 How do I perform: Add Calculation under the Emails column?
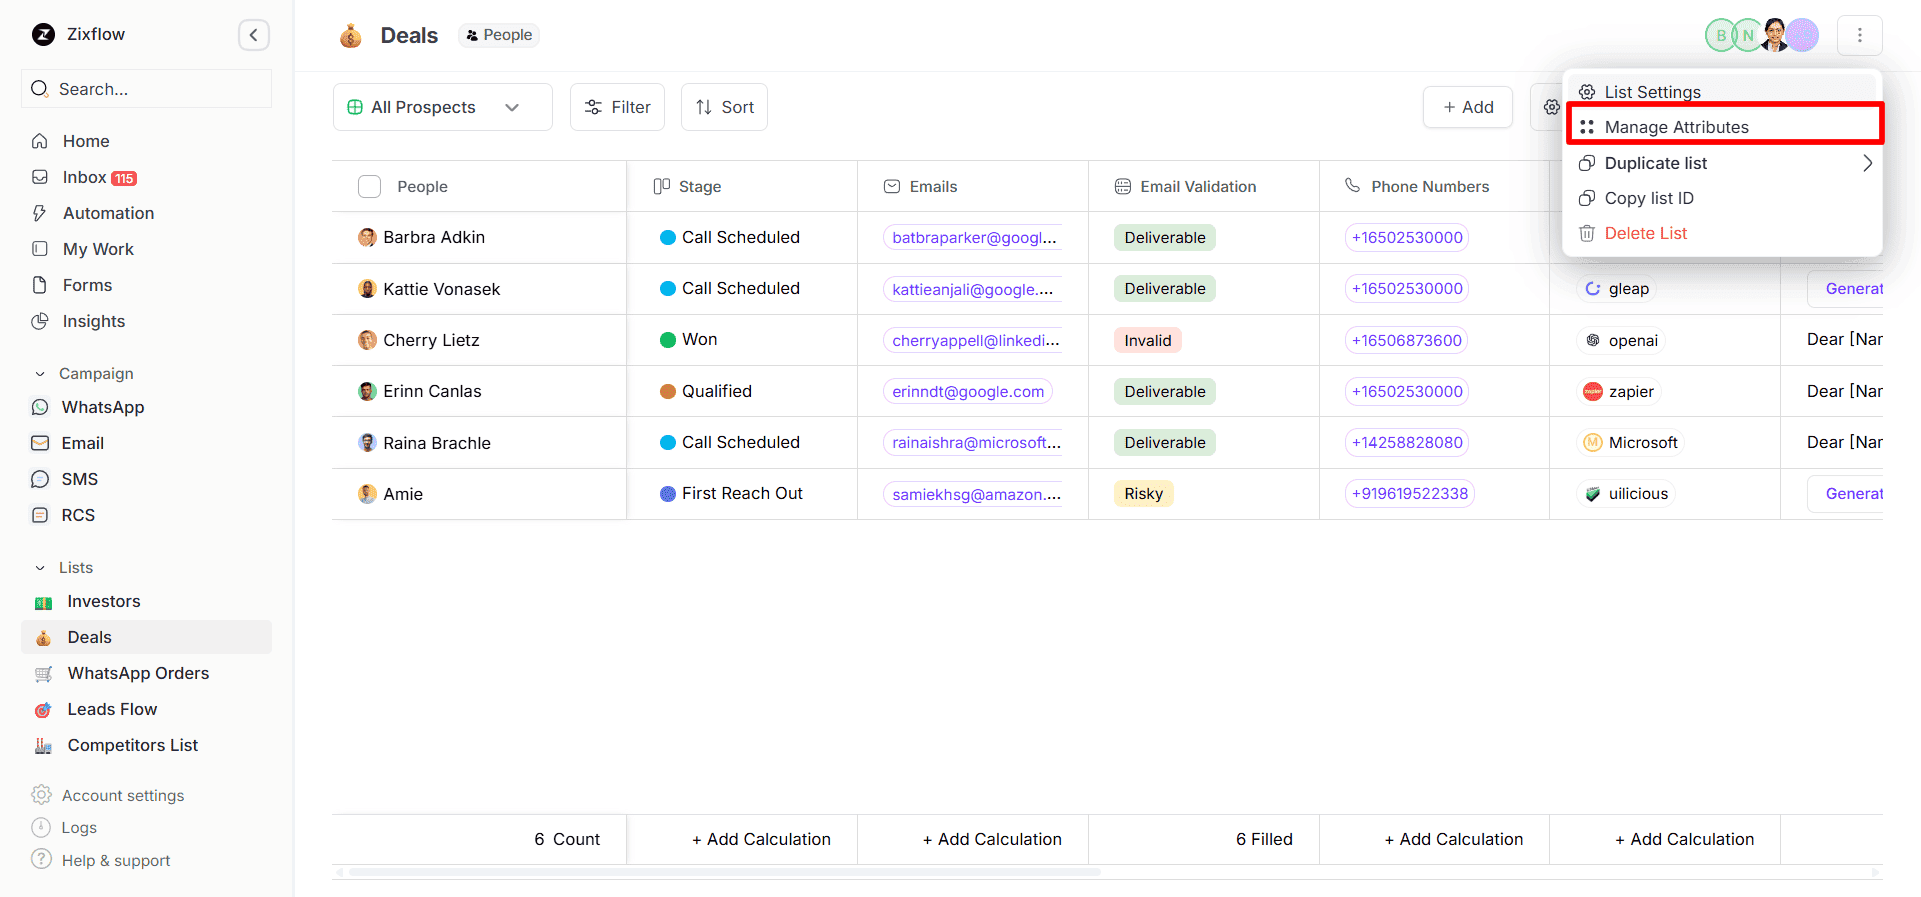pyautogui.click(x=992, y=839)
